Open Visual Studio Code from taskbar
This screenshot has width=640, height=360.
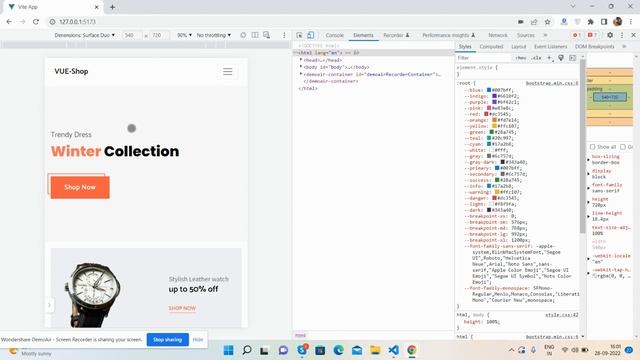pyautogui.click(x=393, y=350)
